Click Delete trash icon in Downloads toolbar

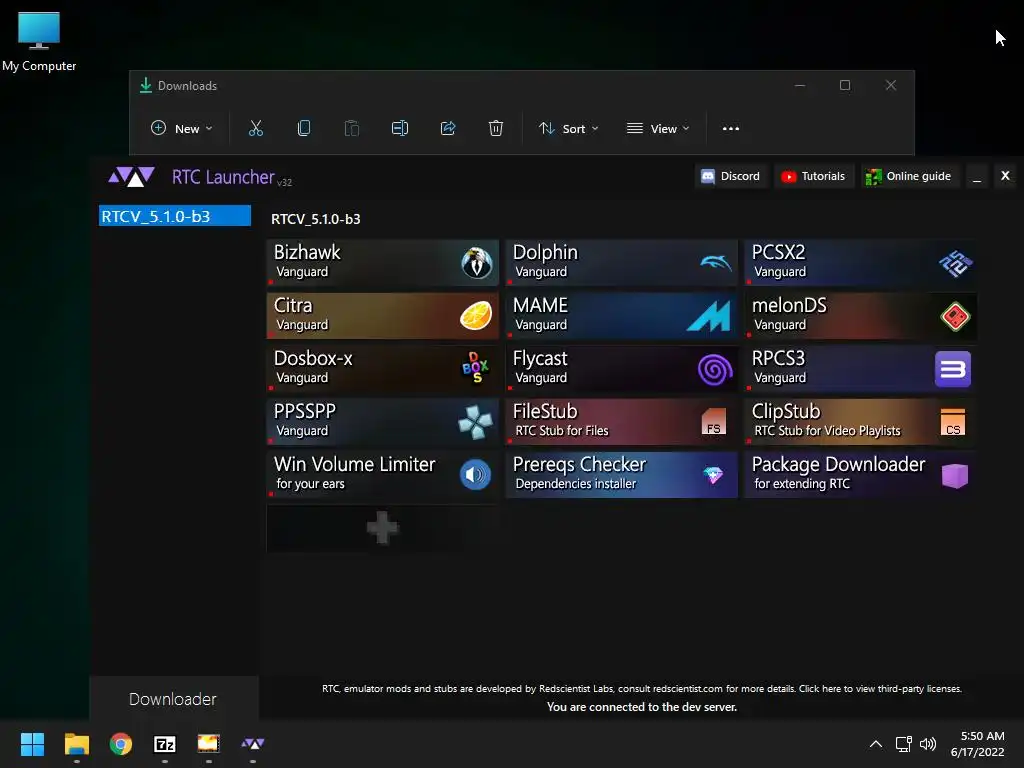click(x=496, y=129)
